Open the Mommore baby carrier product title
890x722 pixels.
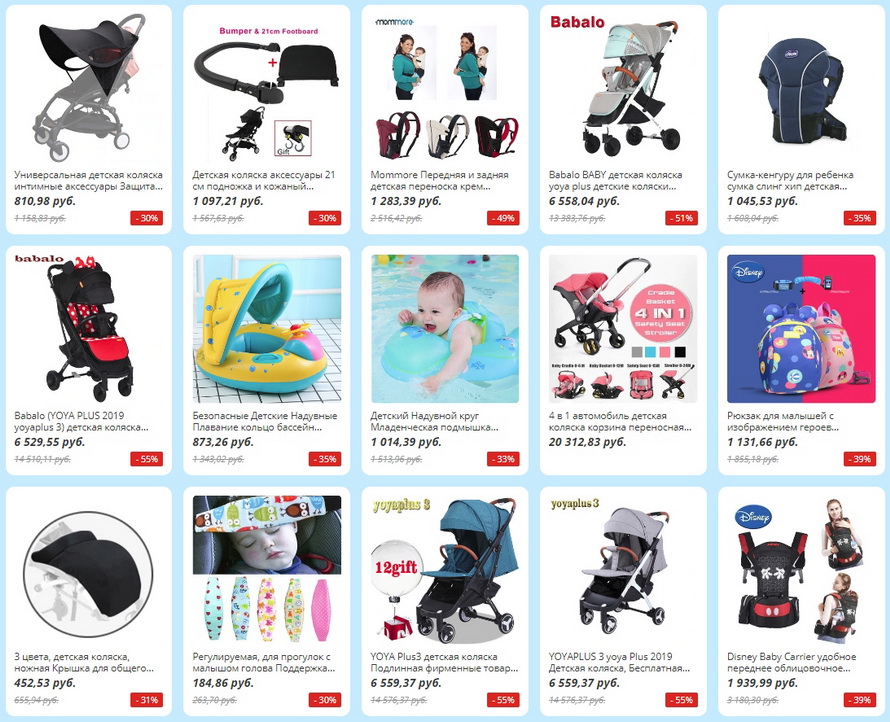439,180
